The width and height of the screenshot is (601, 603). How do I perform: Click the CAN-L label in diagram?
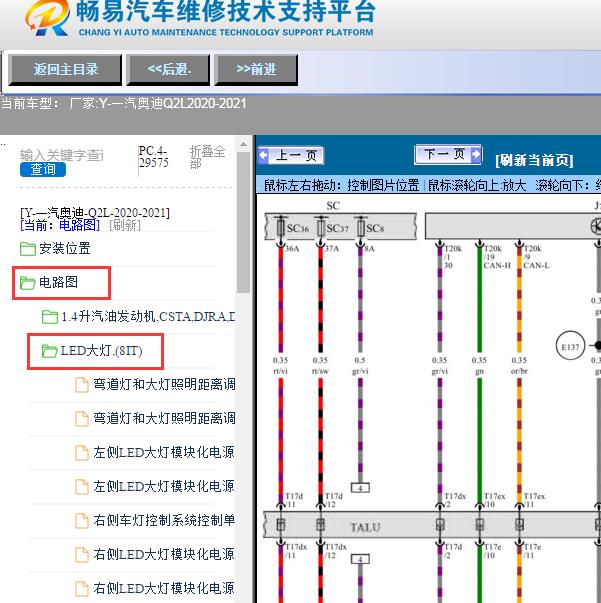click(536, 265)
